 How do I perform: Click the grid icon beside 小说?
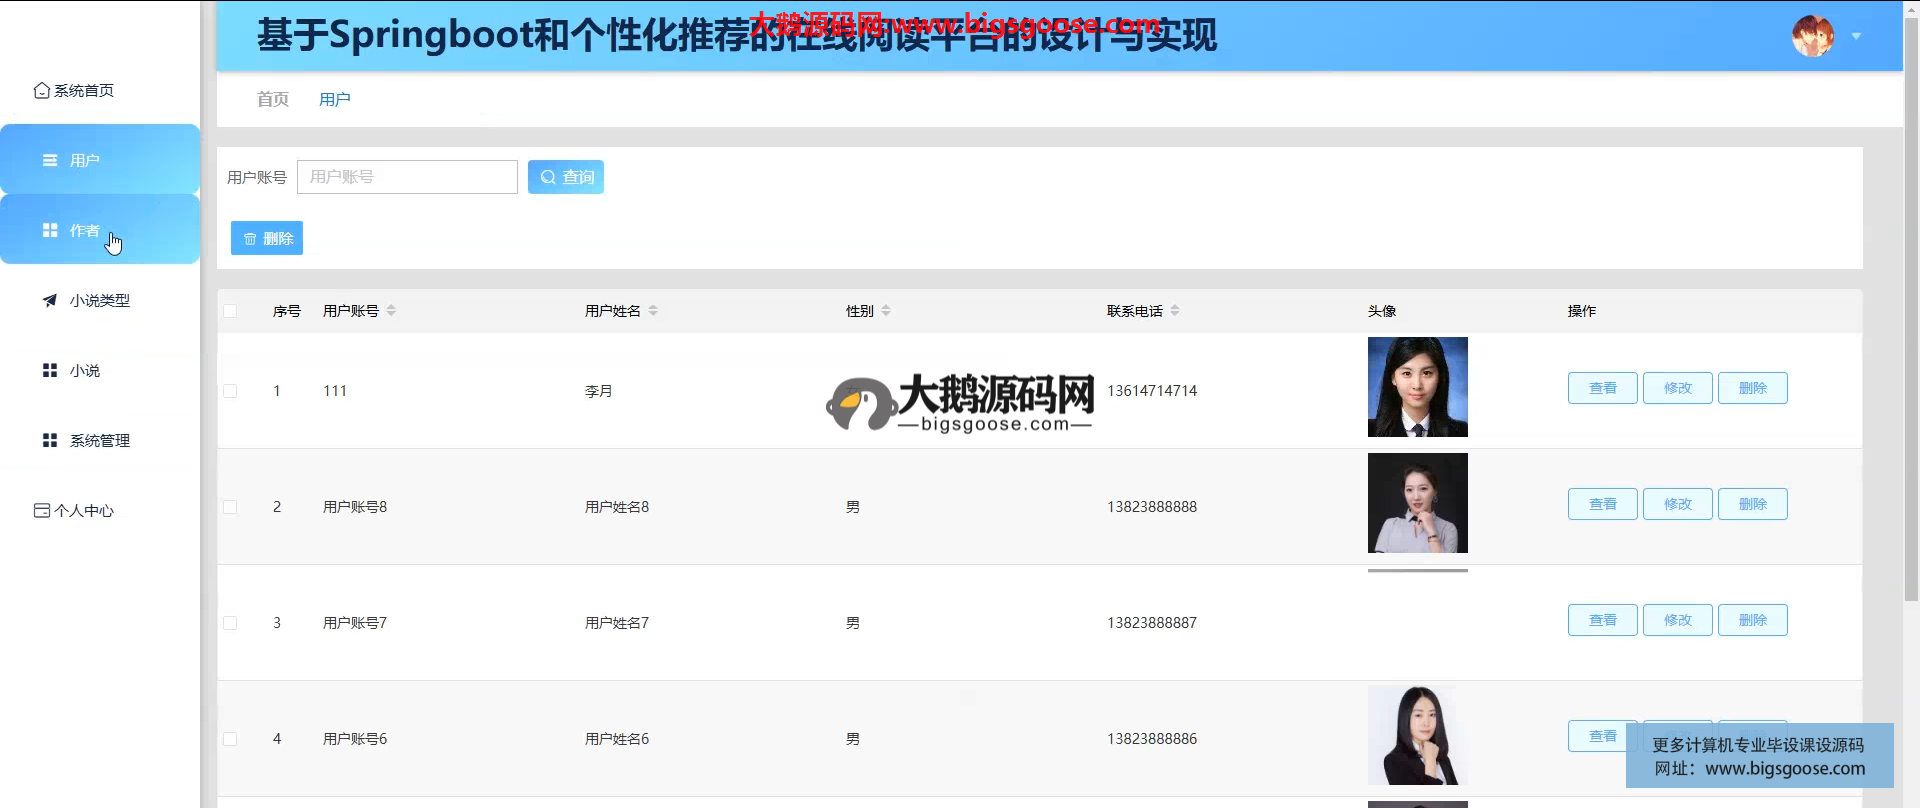(x=50, y=370)
